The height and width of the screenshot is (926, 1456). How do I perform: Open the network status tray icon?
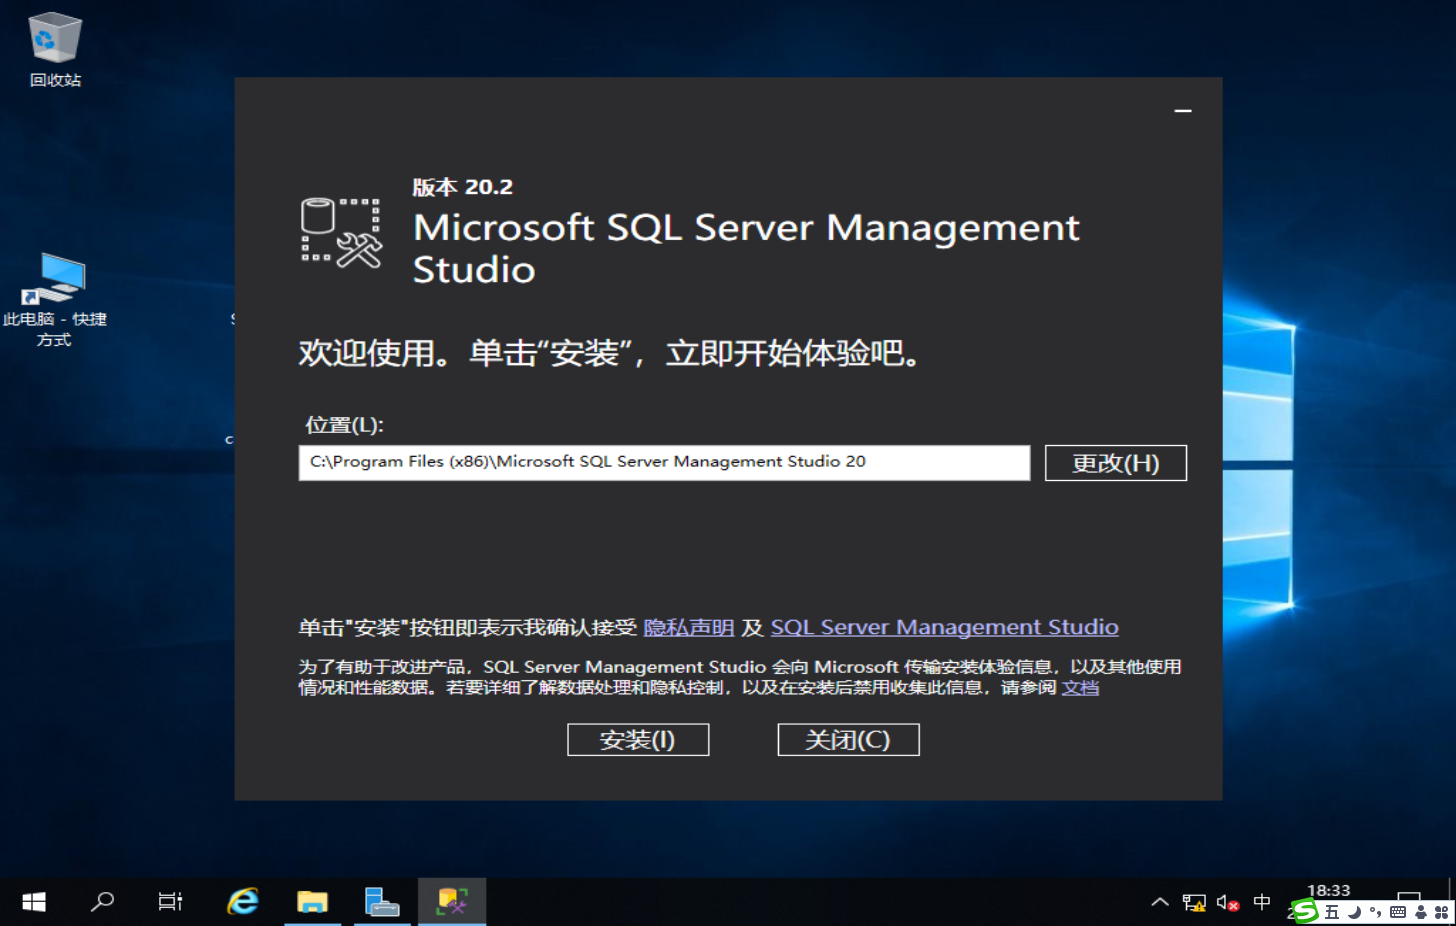1193,903
